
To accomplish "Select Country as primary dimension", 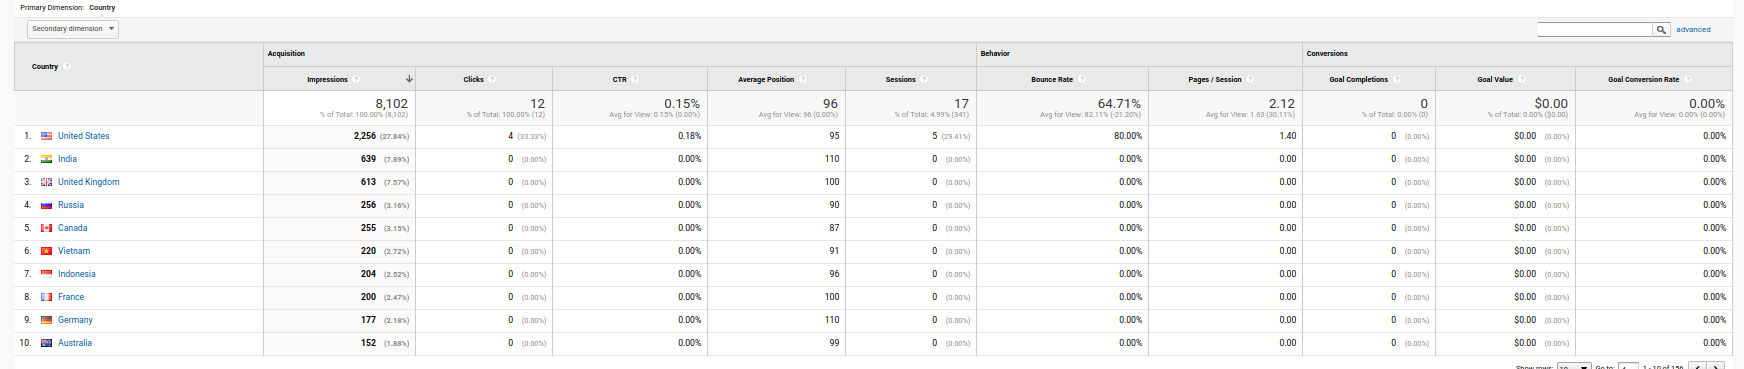I will pyautogui.click(x=102, y=7).
